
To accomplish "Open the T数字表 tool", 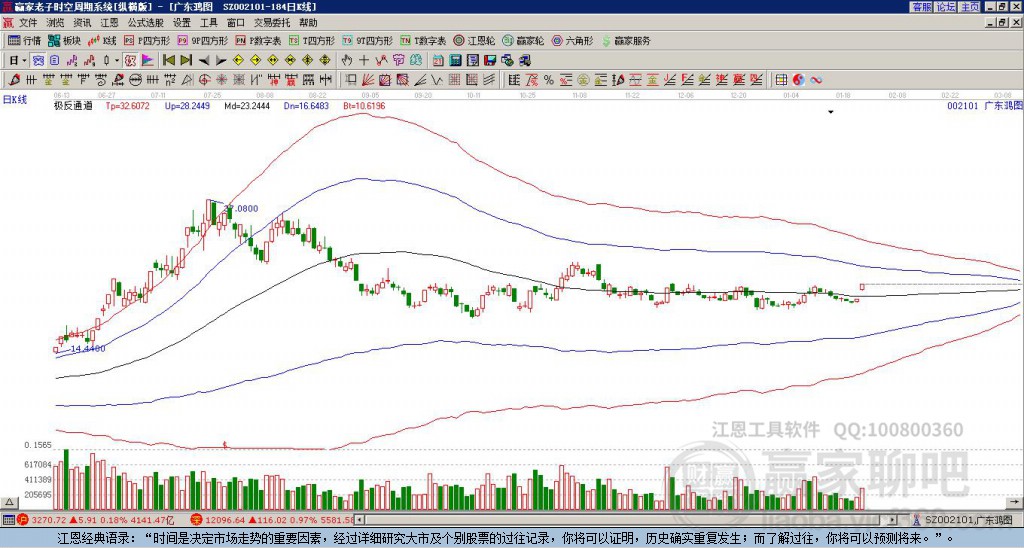I will [423, 40].
